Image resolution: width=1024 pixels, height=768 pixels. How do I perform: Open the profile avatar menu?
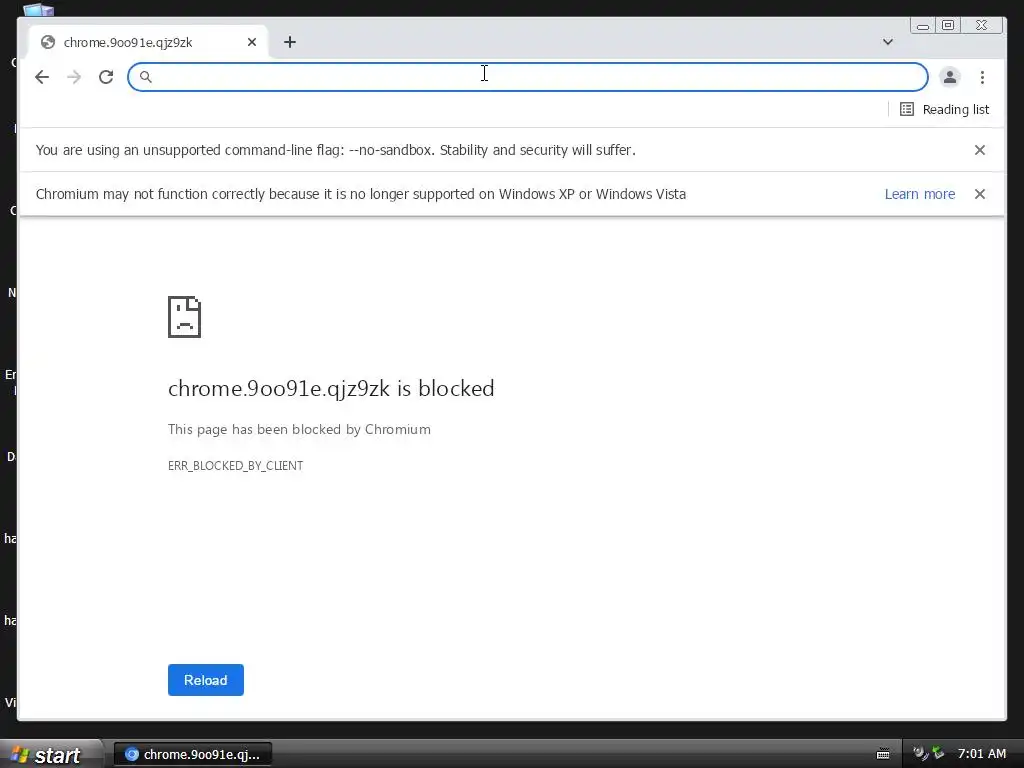point(950,77)
